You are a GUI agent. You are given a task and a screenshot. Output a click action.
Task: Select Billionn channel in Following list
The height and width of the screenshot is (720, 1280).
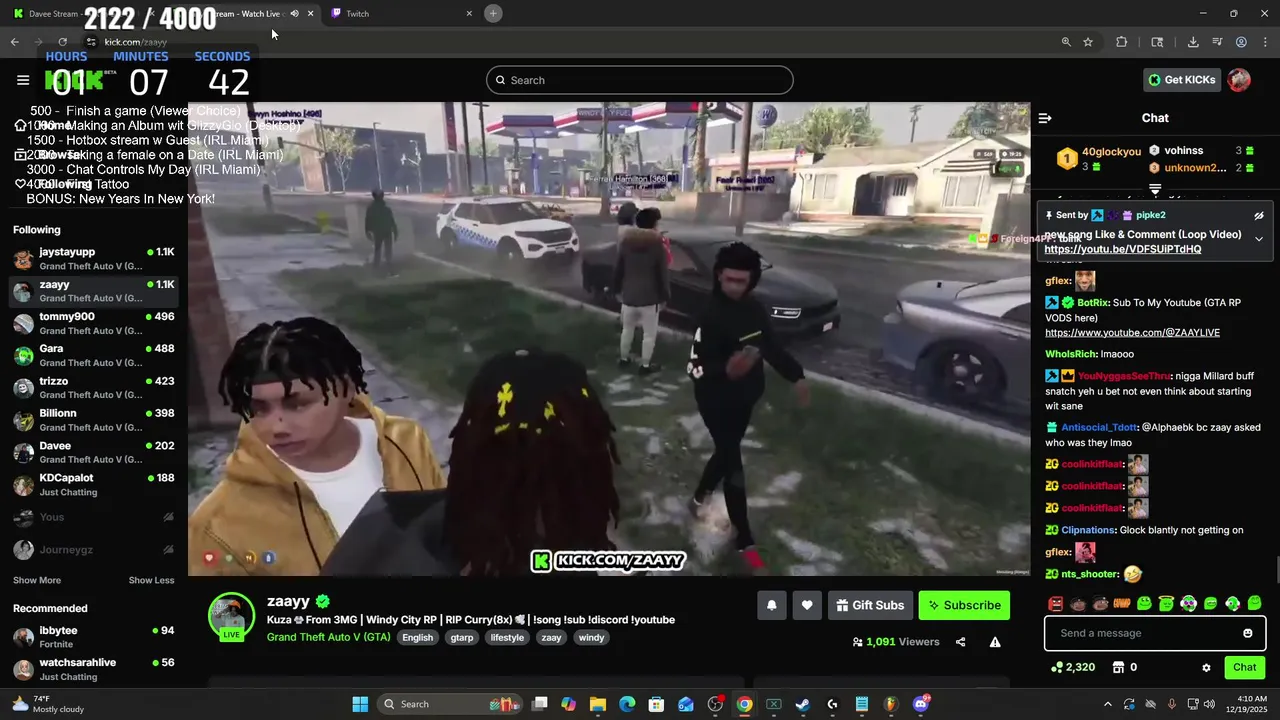coord(94,420)
